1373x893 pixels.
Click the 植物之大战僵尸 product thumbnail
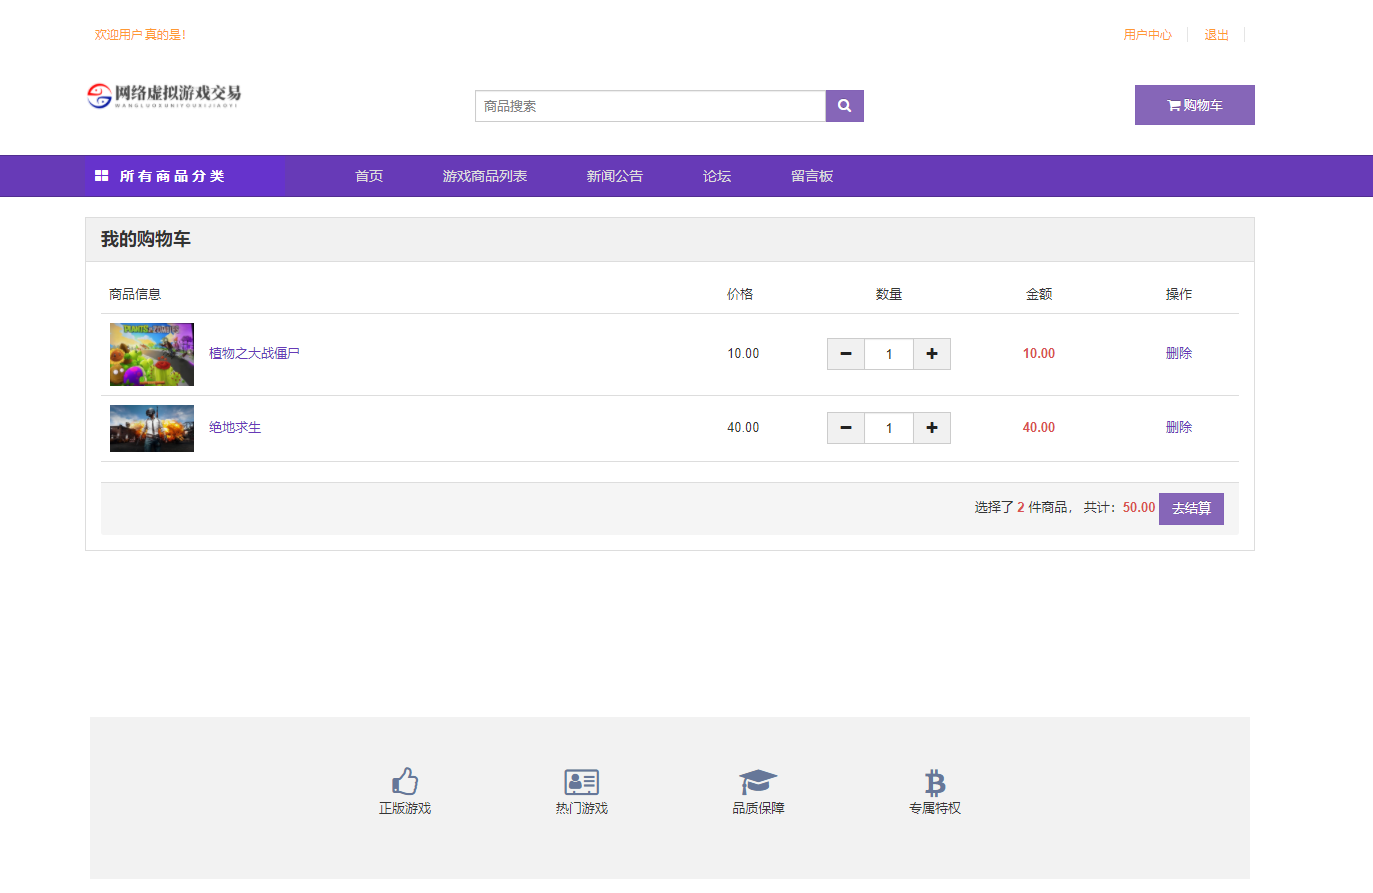coord(152,354)
